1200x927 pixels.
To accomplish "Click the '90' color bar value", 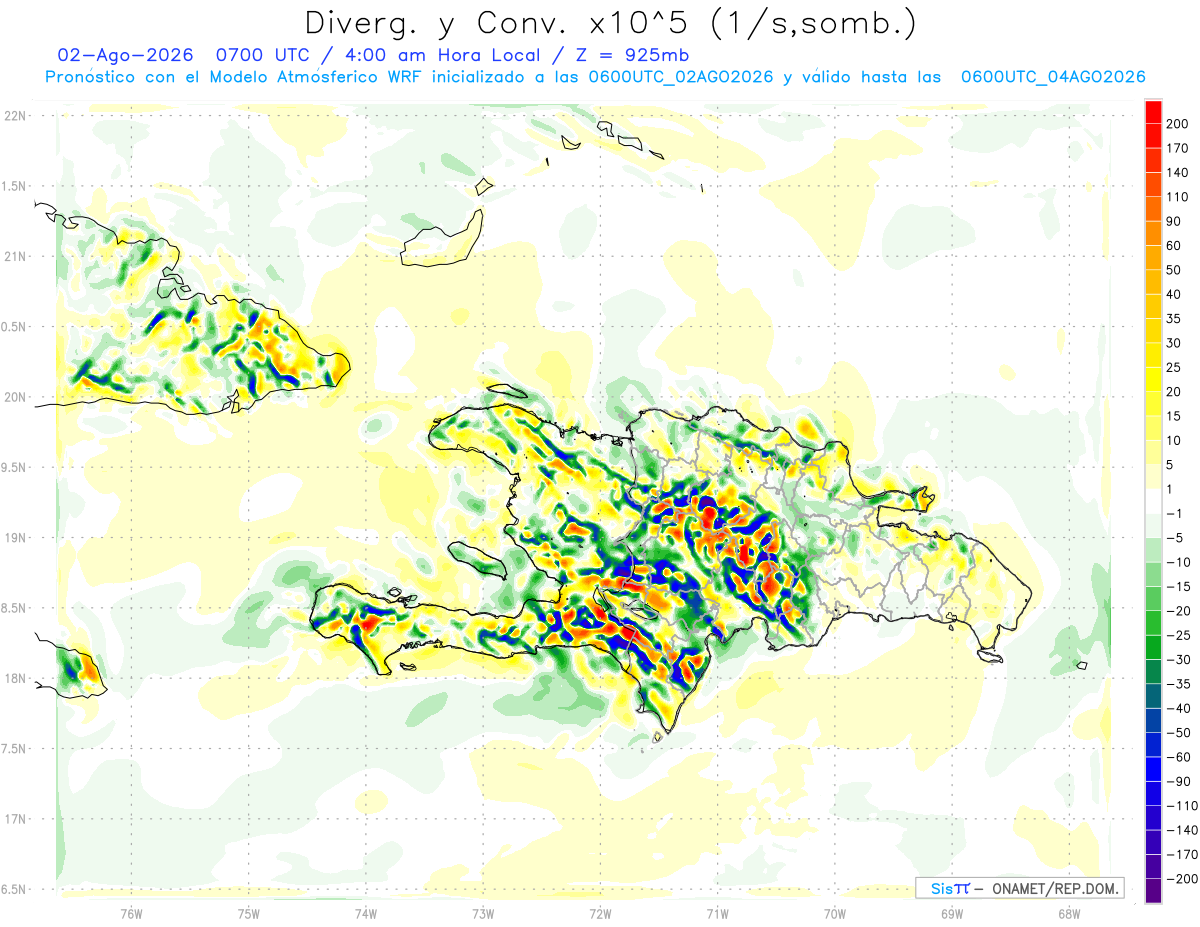I will point(1174,221).
